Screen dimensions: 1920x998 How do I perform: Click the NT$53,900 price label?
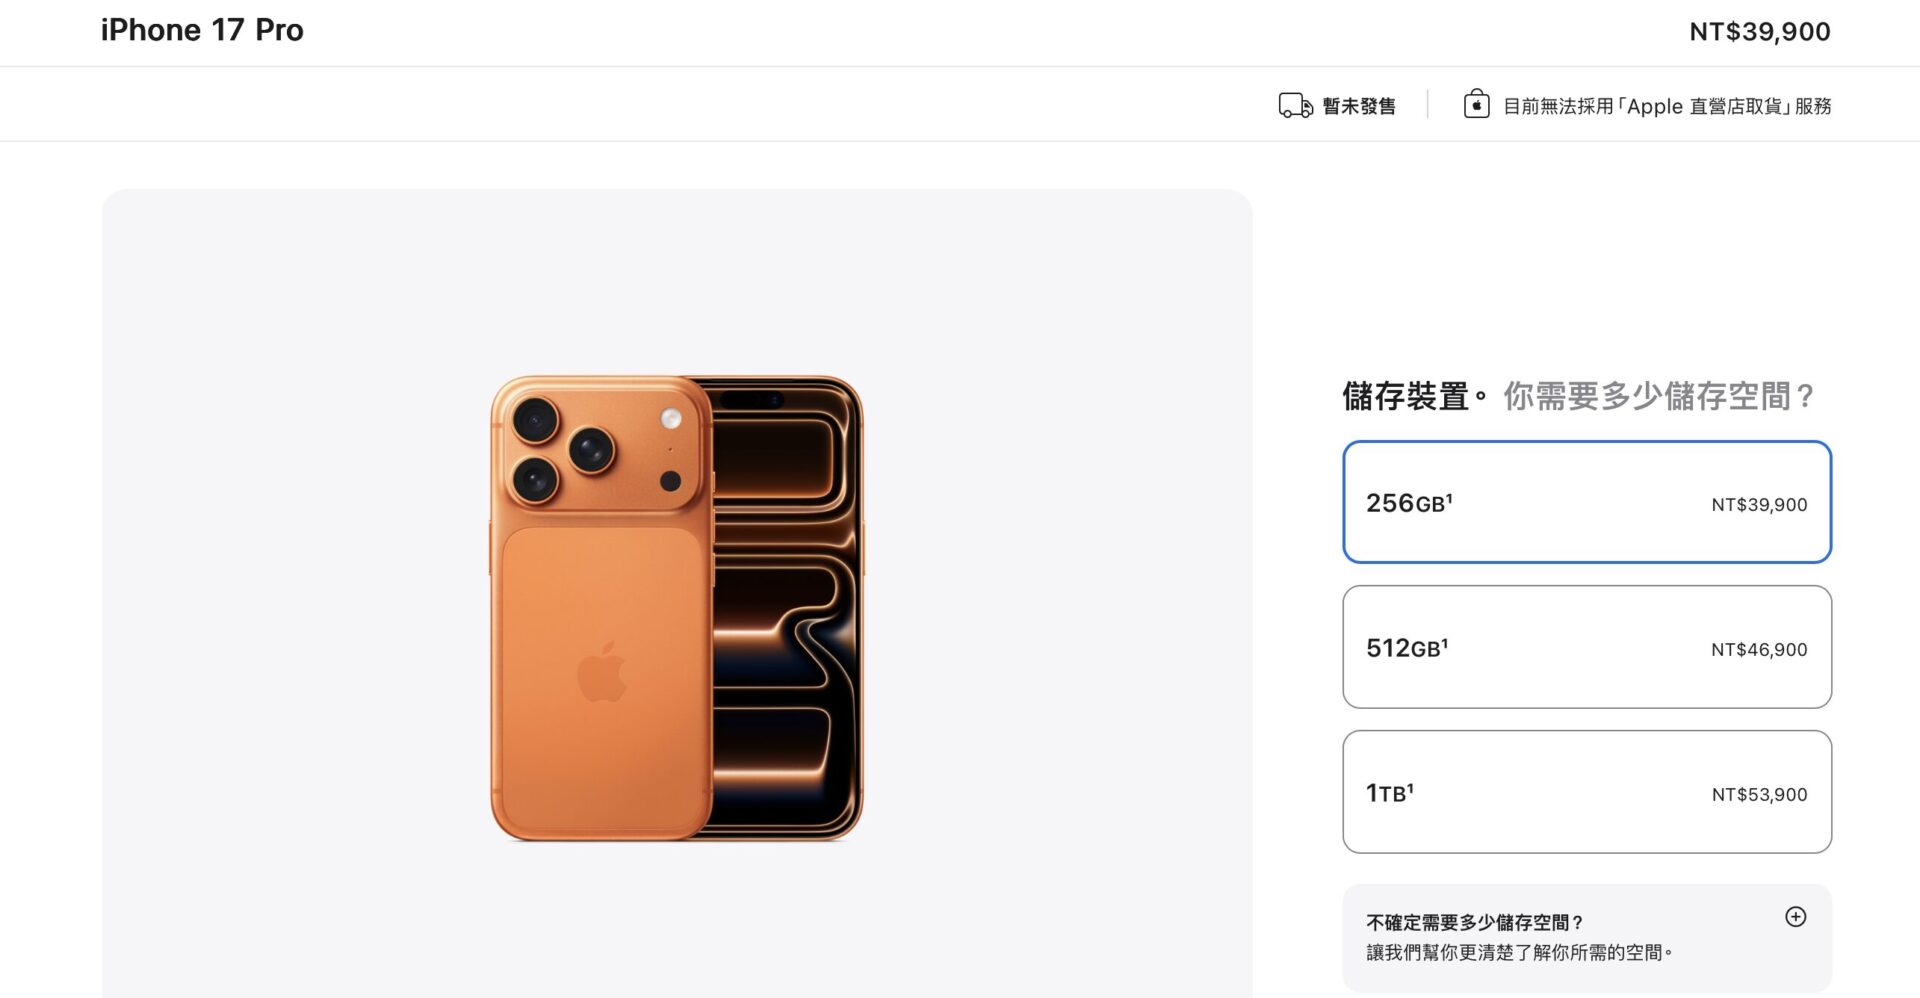coord(1759,795)
